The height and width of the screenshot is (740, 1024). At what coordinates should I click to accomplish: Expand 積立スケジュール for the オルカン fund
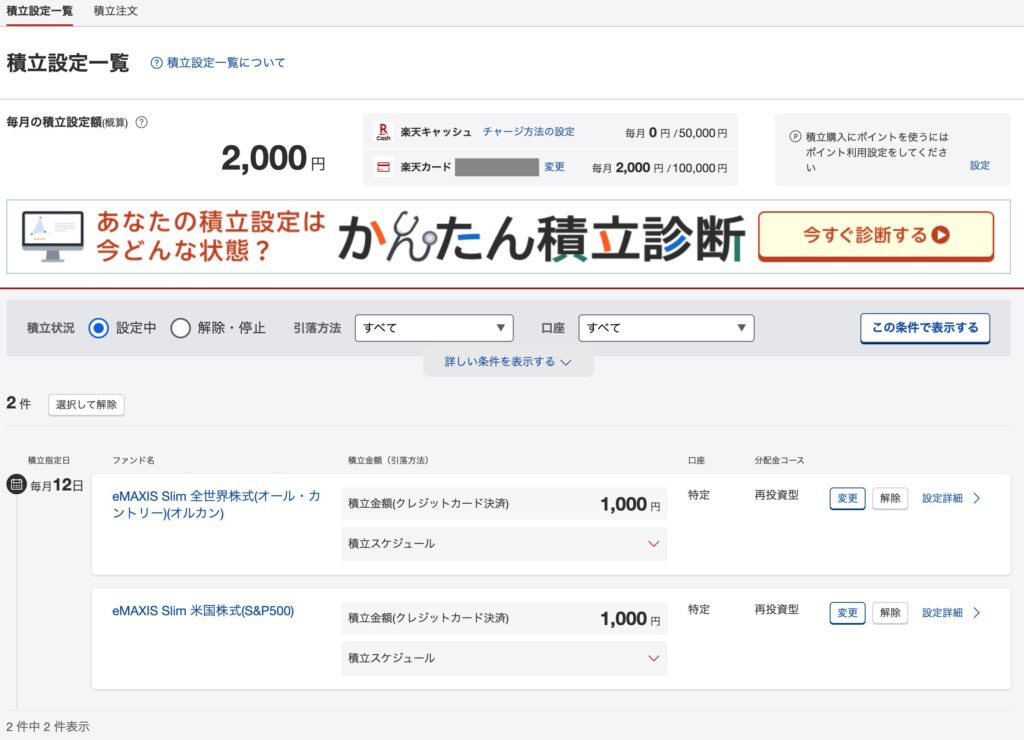[653, 544]
